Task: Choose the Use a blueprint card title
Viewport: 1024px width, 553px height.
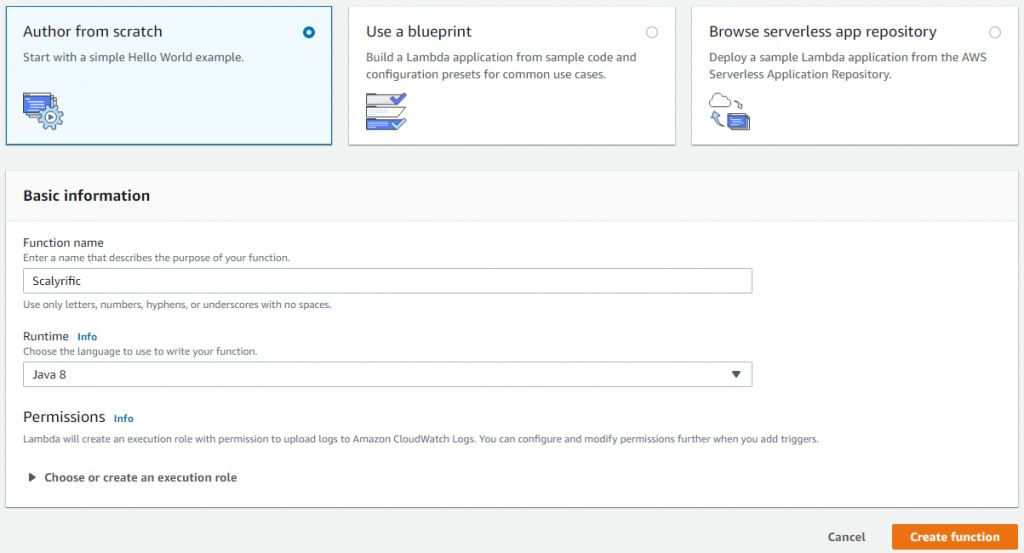Action: pos(418,32)
